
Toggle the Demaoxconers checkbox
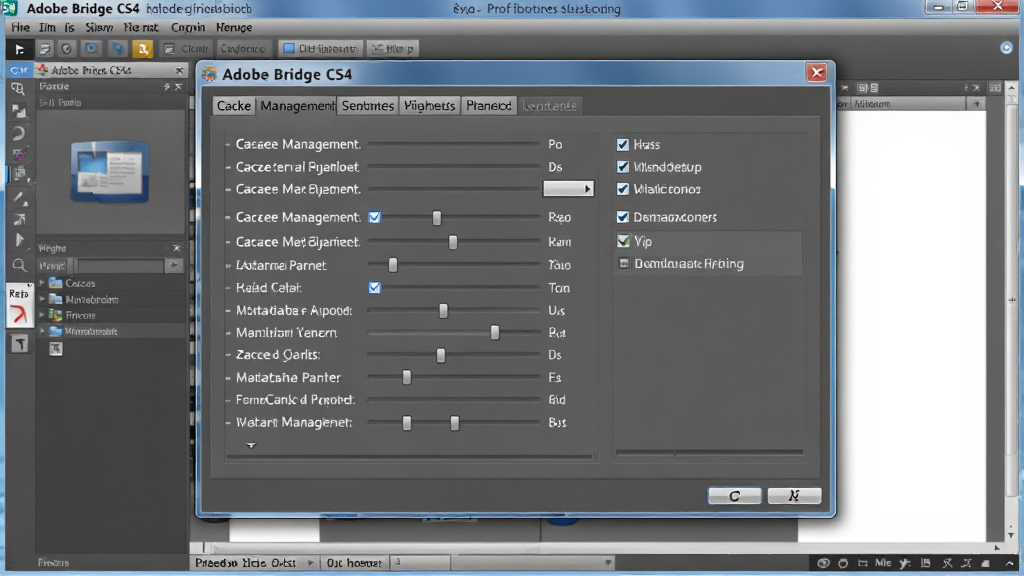tap(623, 217)
